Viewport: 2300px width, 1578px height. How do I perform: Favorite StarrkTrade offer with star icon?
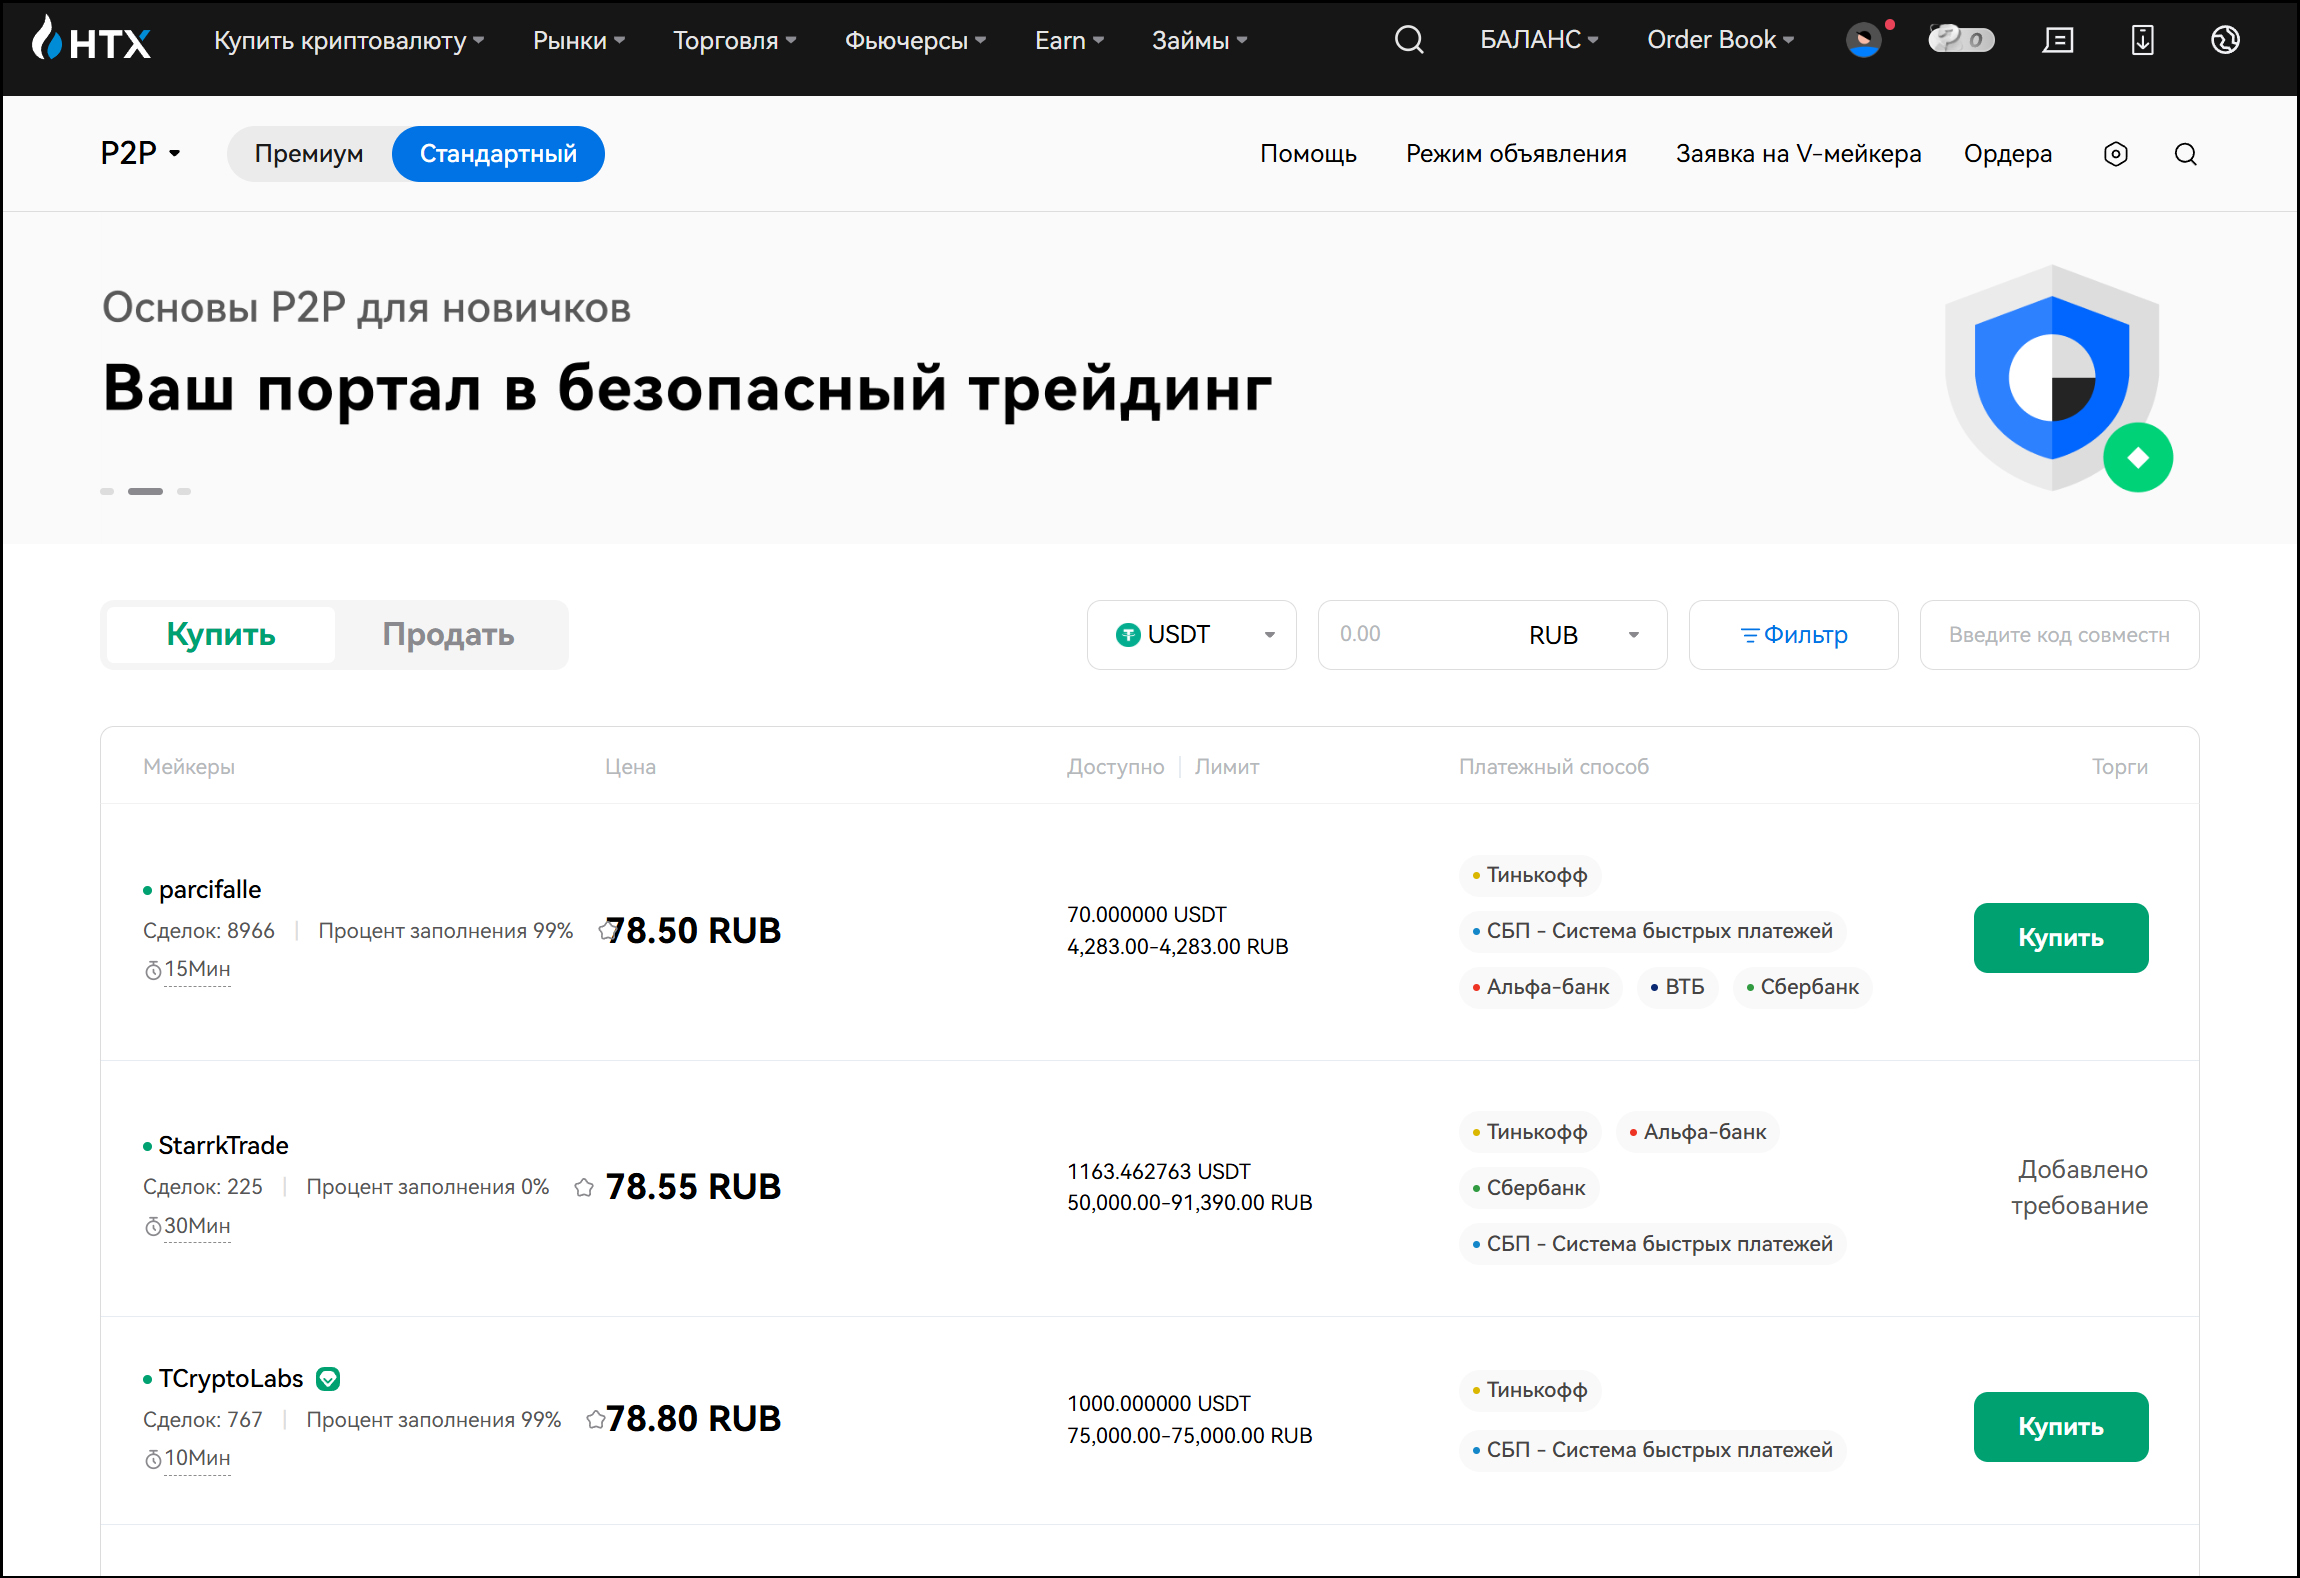584,1188
